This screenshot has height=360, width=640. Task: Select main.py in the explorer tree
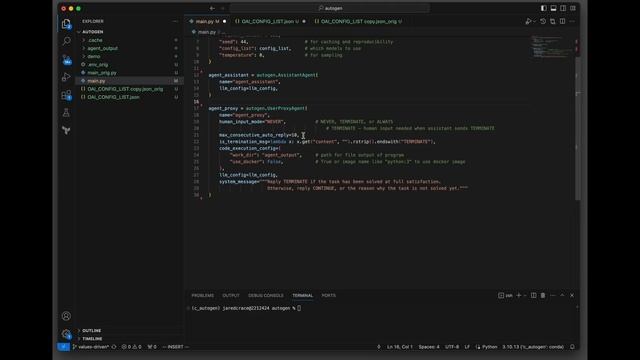[96, 81]
